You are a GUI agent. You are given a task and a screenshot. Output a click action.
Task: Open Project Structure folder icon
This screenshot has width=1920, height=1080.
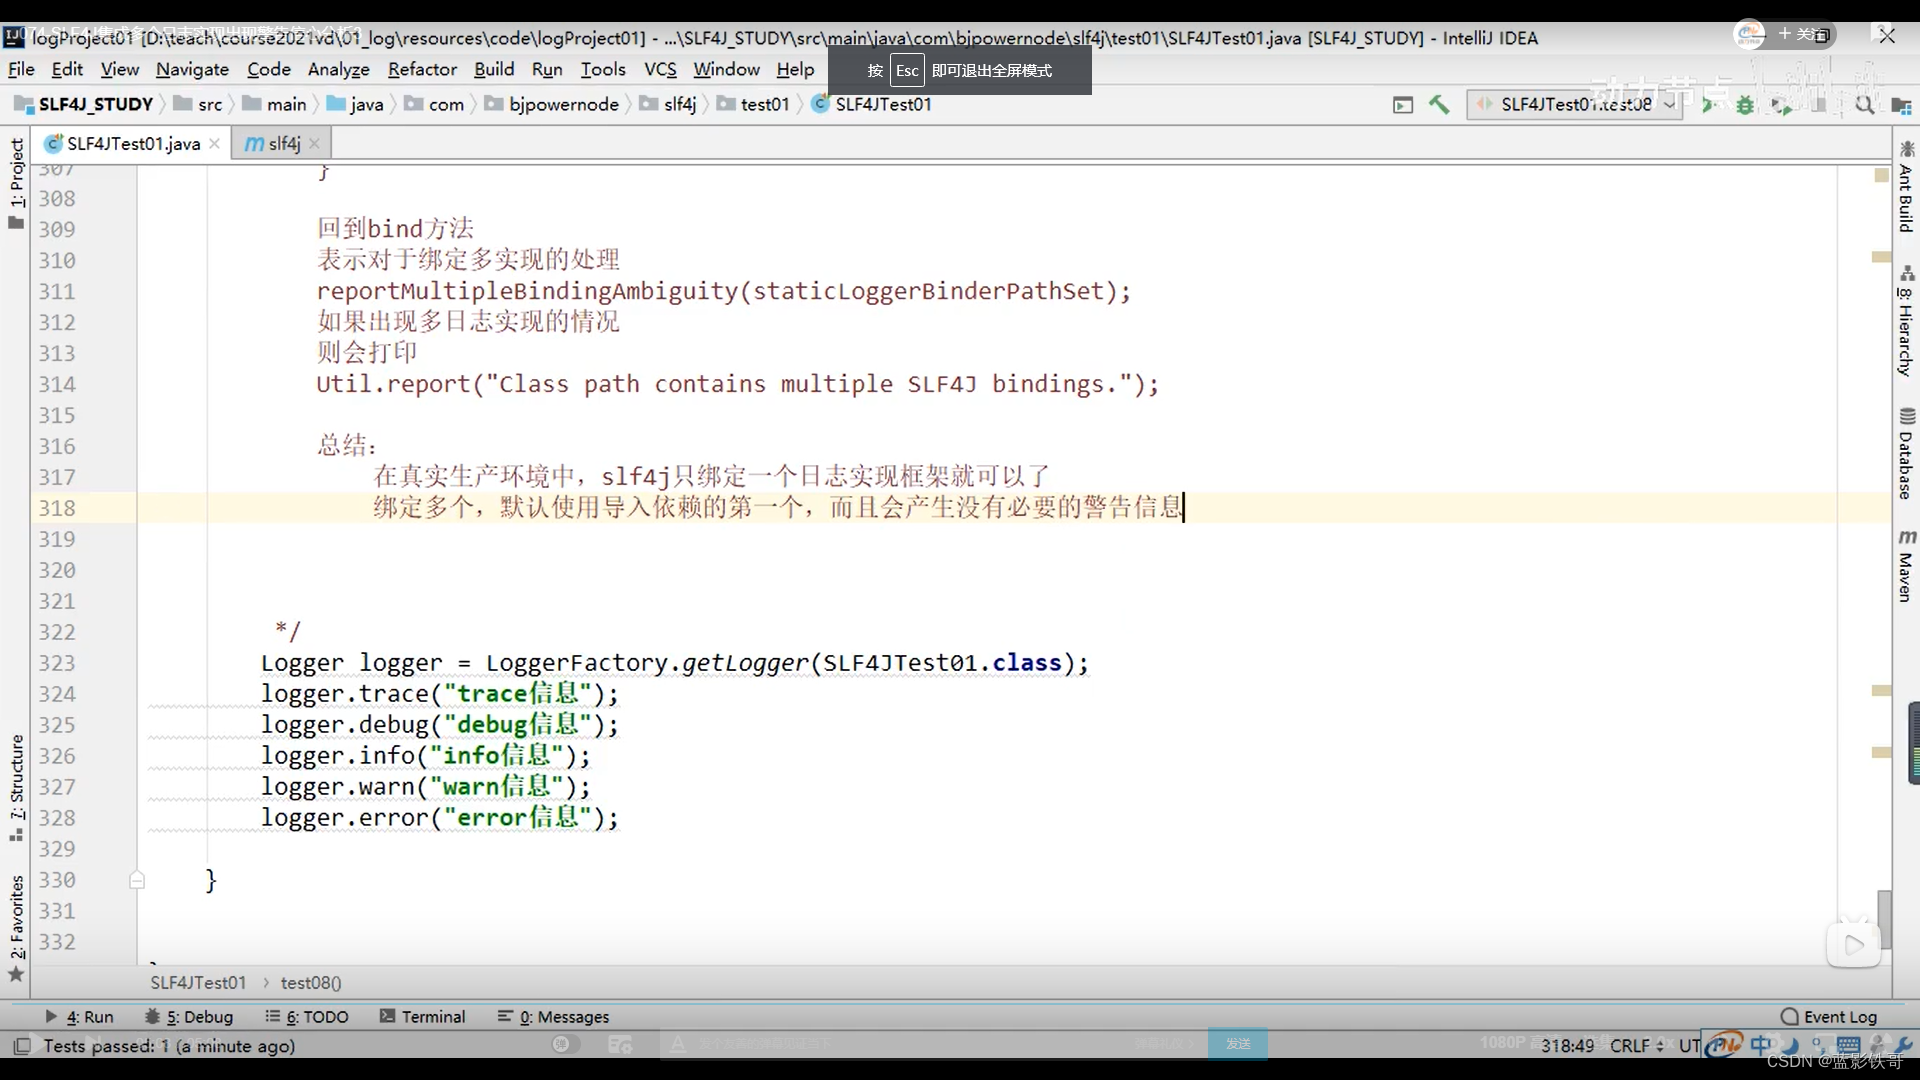point(1901,105)
